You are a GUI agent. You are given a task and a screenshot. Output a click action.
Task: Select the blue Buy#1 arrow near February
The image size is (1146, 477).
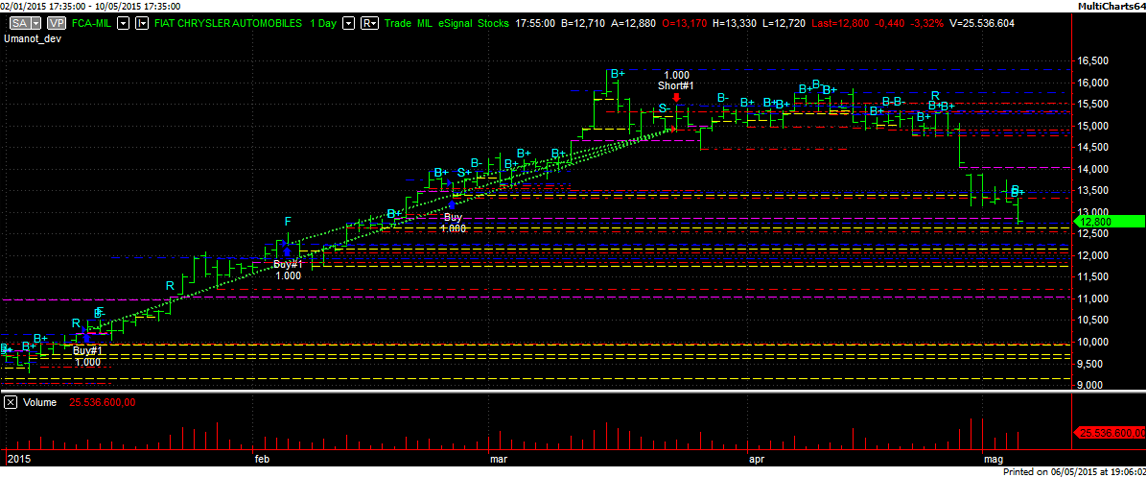287,252
